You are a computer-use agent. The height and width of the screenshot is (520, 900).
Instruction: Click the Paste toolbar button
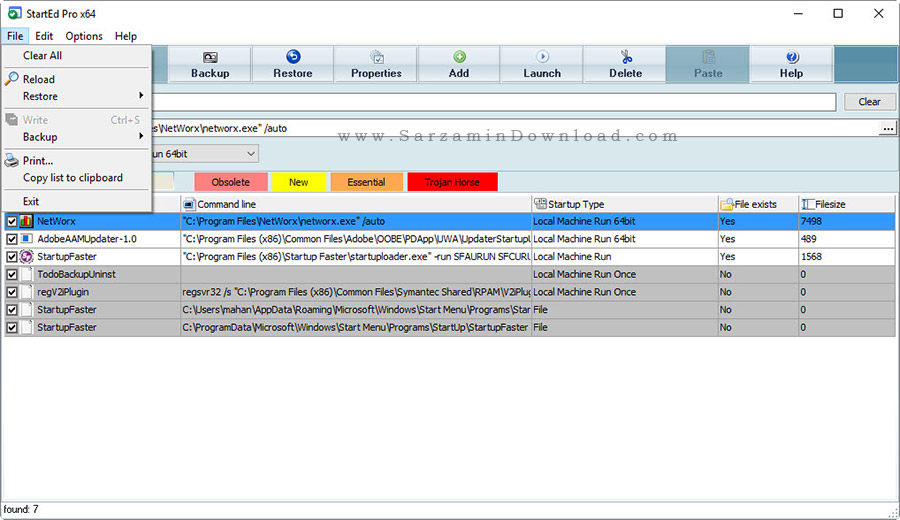(x=708, y=65)
